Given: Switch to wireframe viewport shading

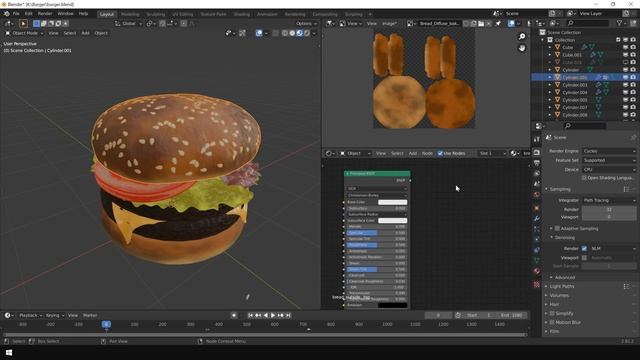Looking at the screenshot, I should click(x=285, y=33).
